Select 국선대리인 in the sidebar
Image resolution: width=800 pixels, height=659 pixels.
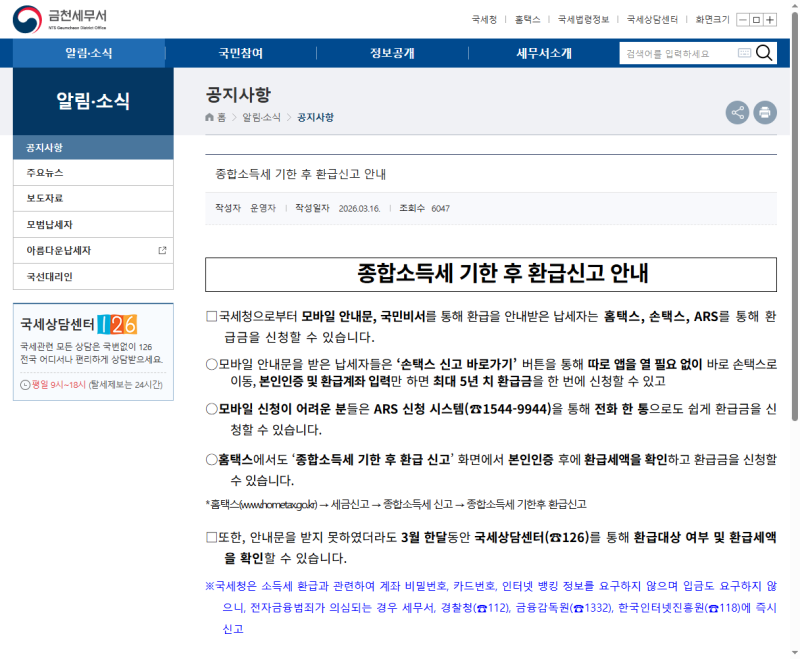pos(93,276)
